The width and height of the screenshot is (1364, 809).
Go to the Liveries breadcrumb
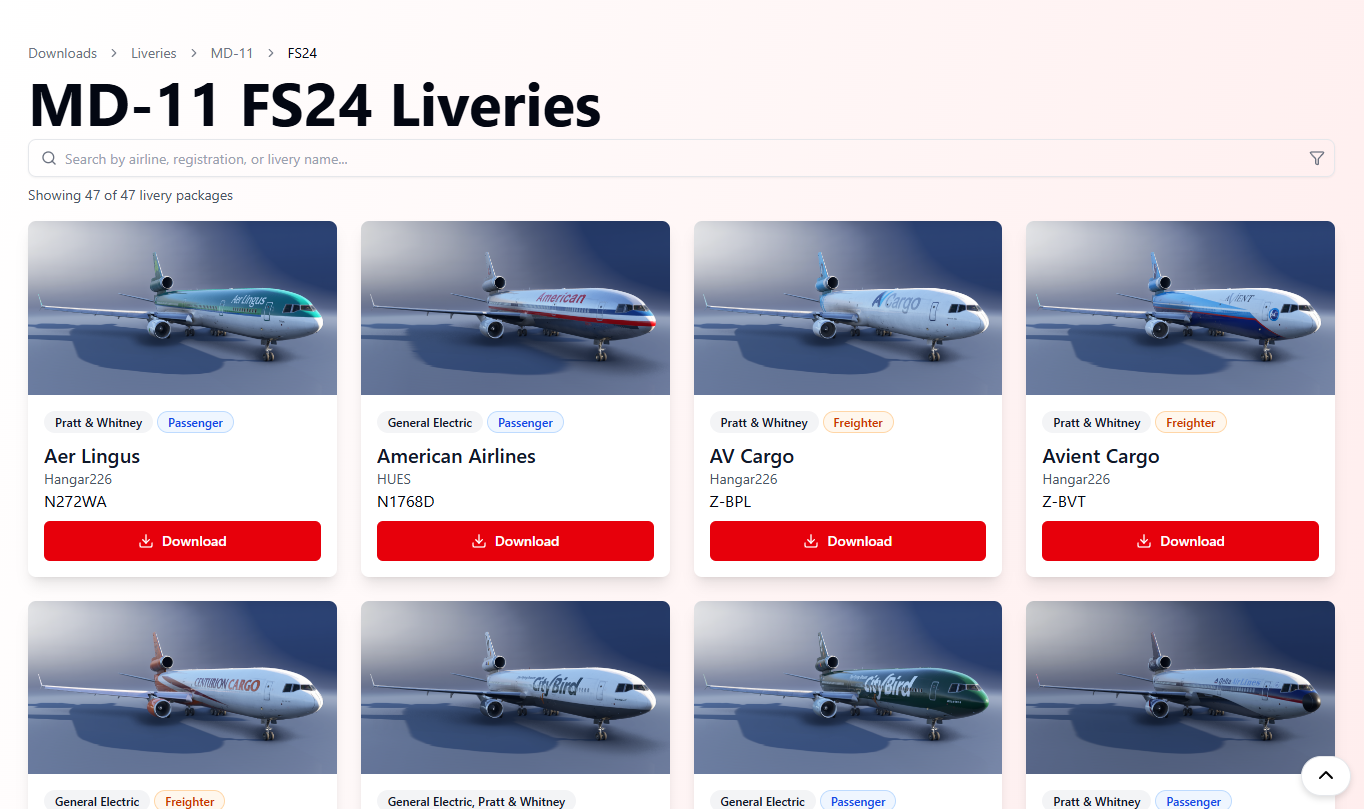coord(154,53)
